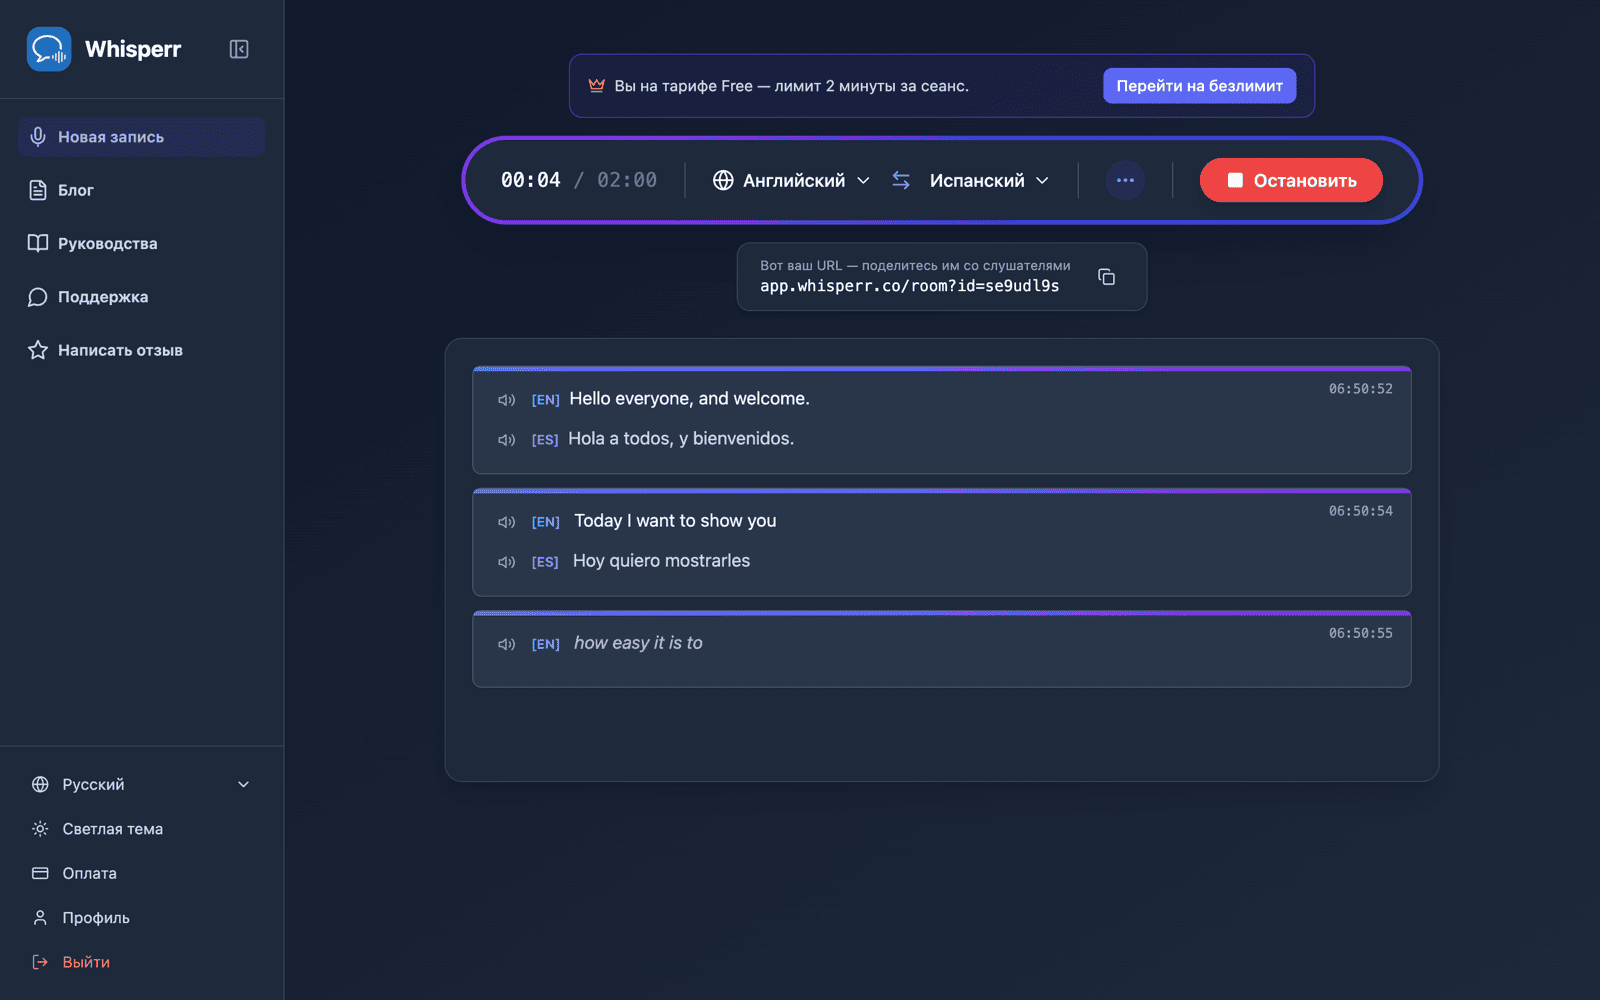Open Оплата

pyautogui.click(x=141, y=873)
